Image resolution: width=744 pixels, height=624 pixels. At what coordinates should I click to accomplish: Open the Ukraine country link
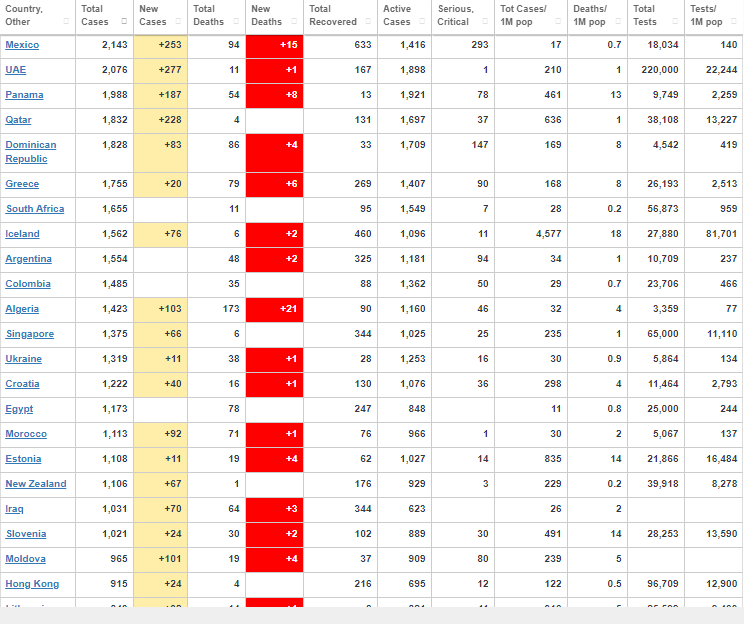tap(23, 359)
